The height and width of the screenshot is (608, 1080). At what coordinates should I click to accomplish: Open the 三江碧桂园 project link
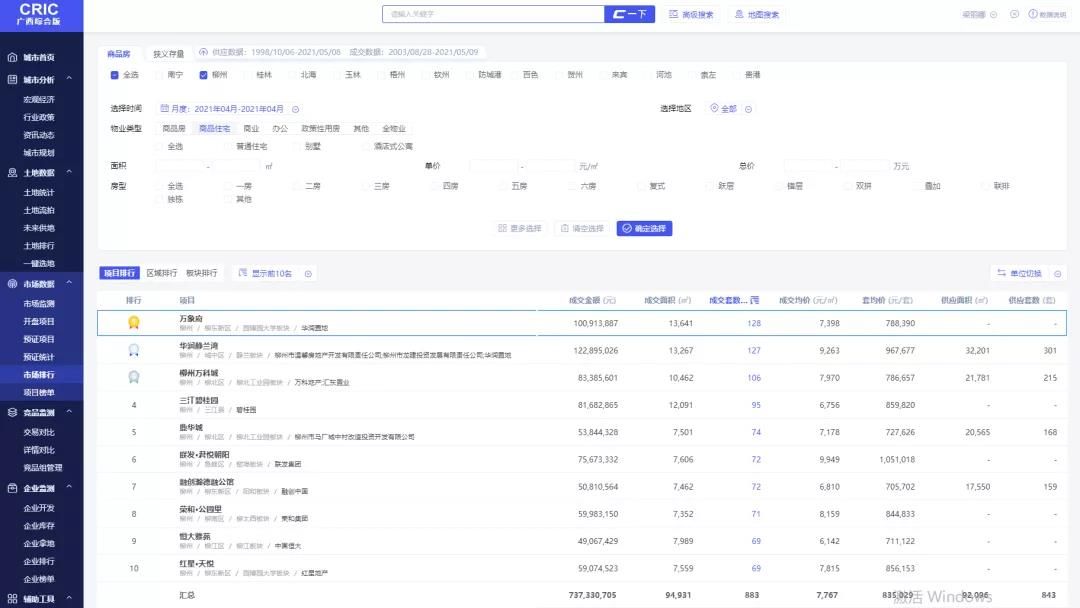click(199, 400)
